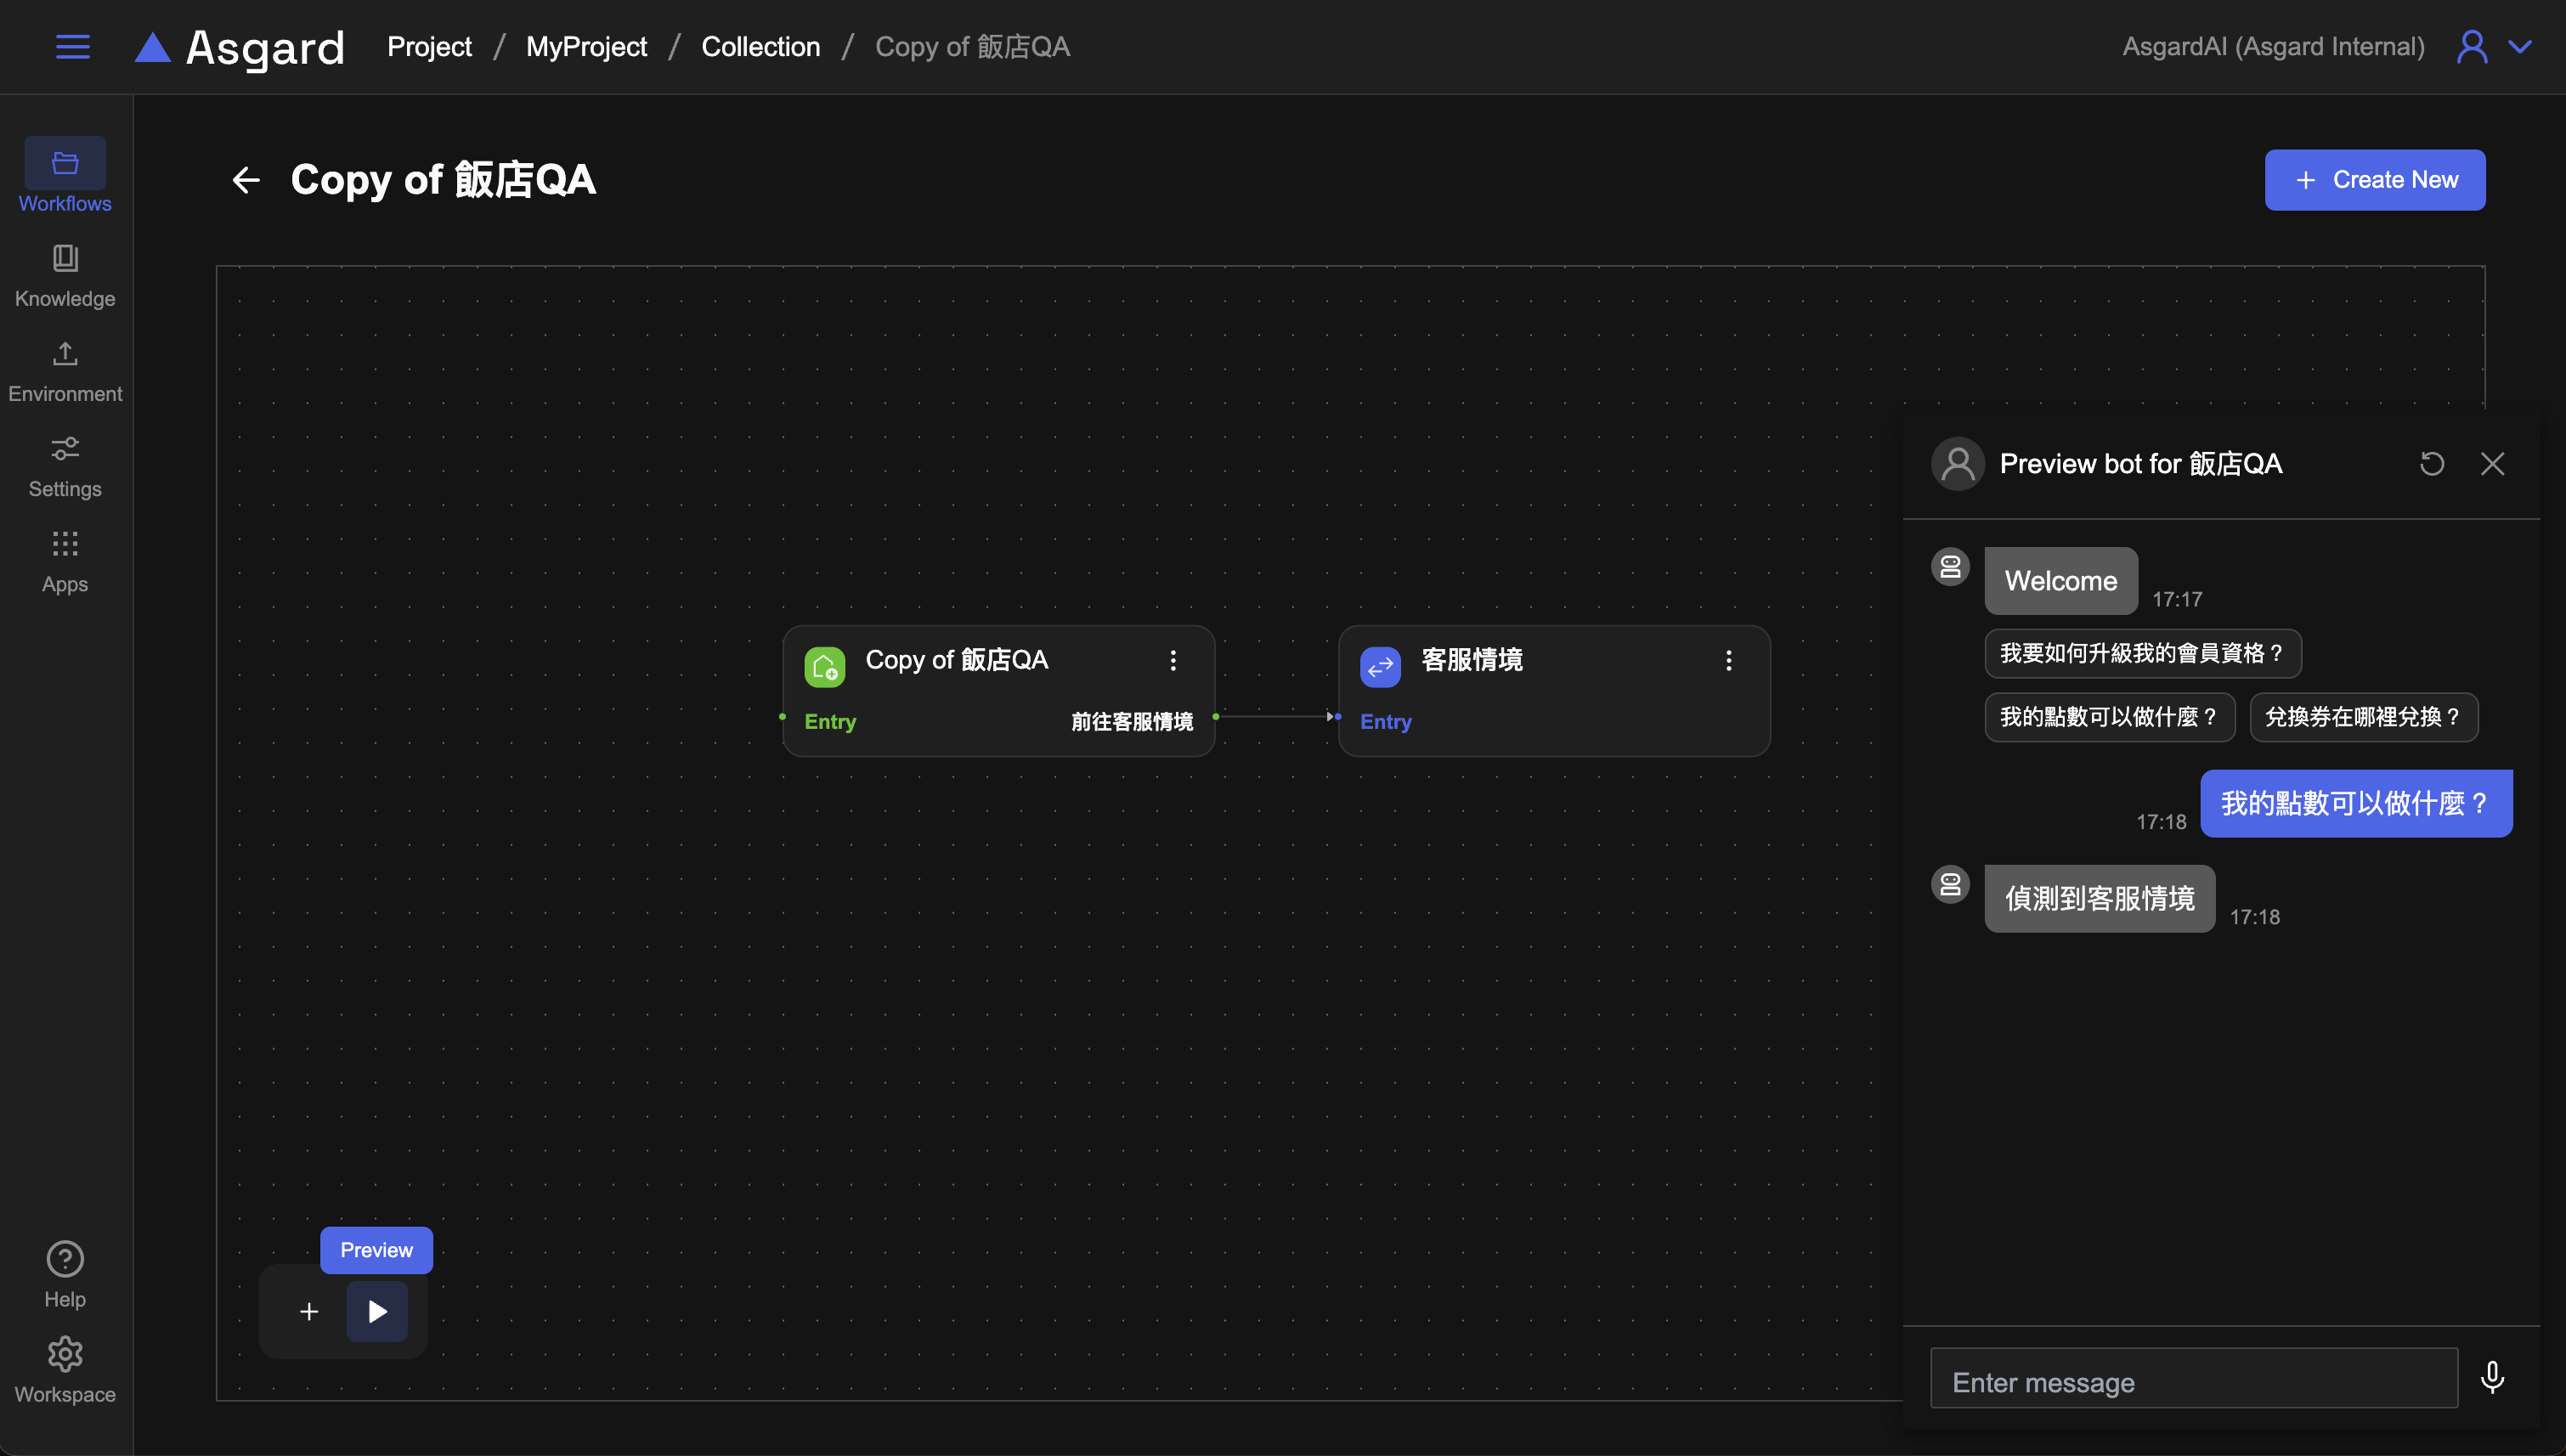Image resolution: width=2566 pixels, height=1456 pixels.
Task: Go back using the left arrow
Action: 246,180
